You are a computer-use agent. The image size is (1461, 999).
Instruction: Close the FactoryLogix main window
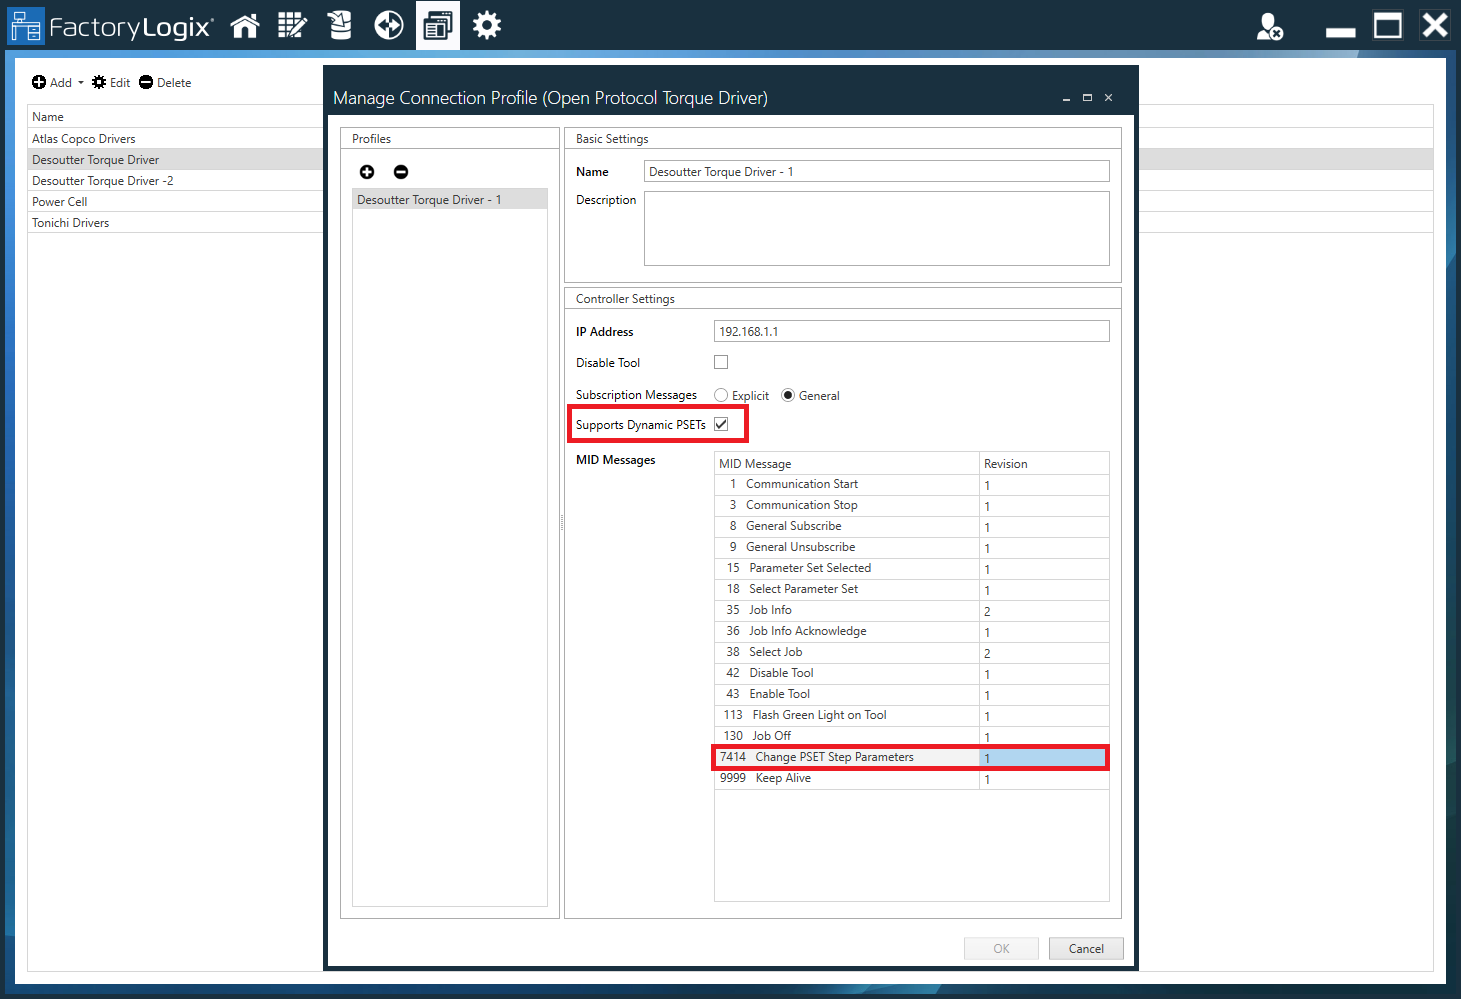(1435, 25)
